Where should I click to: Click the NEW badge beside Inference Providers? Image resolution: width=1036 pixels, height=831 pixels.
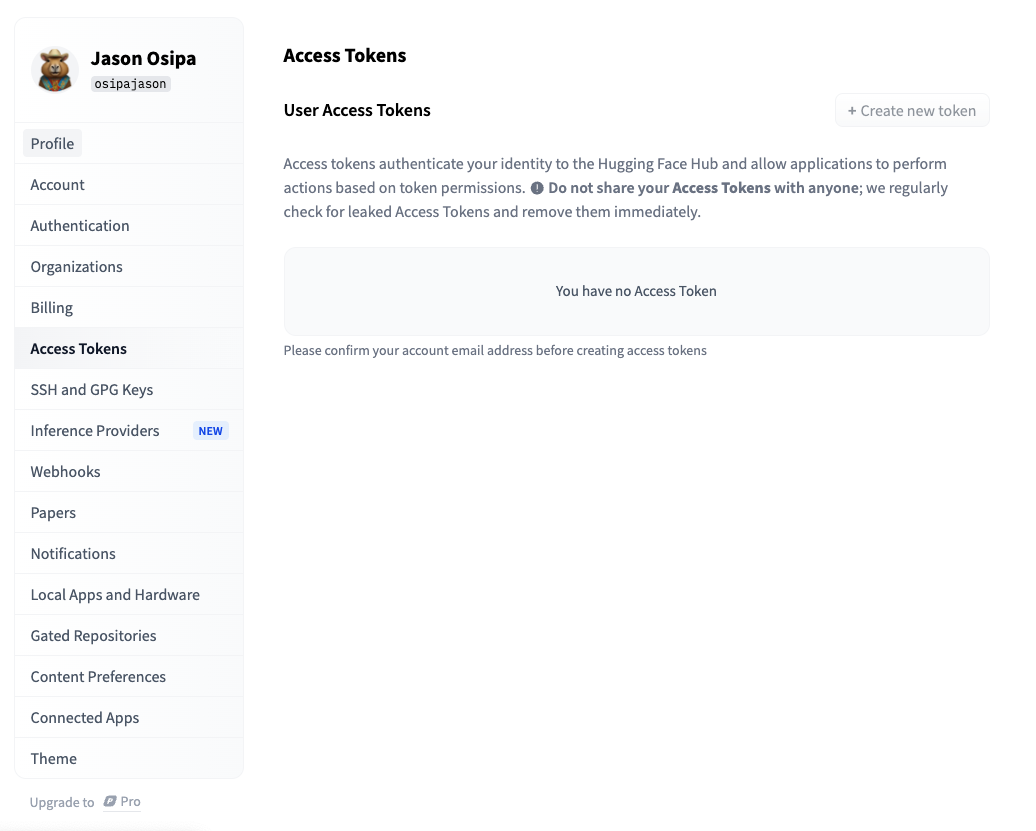tap(211, 431)
